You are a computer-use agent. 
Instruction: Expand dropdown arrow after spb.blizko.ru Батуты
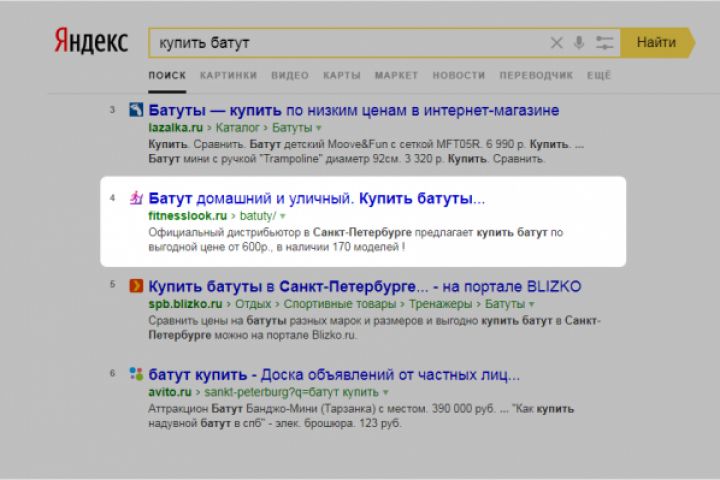(x=532, y=305)
